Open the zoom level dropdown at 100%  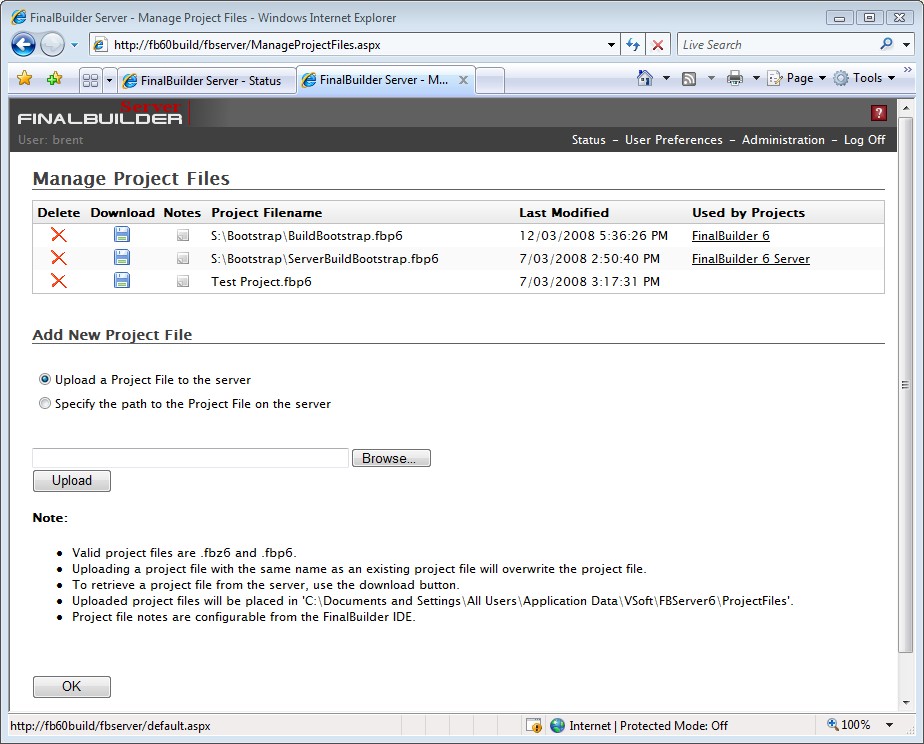(x=889, y=725)
